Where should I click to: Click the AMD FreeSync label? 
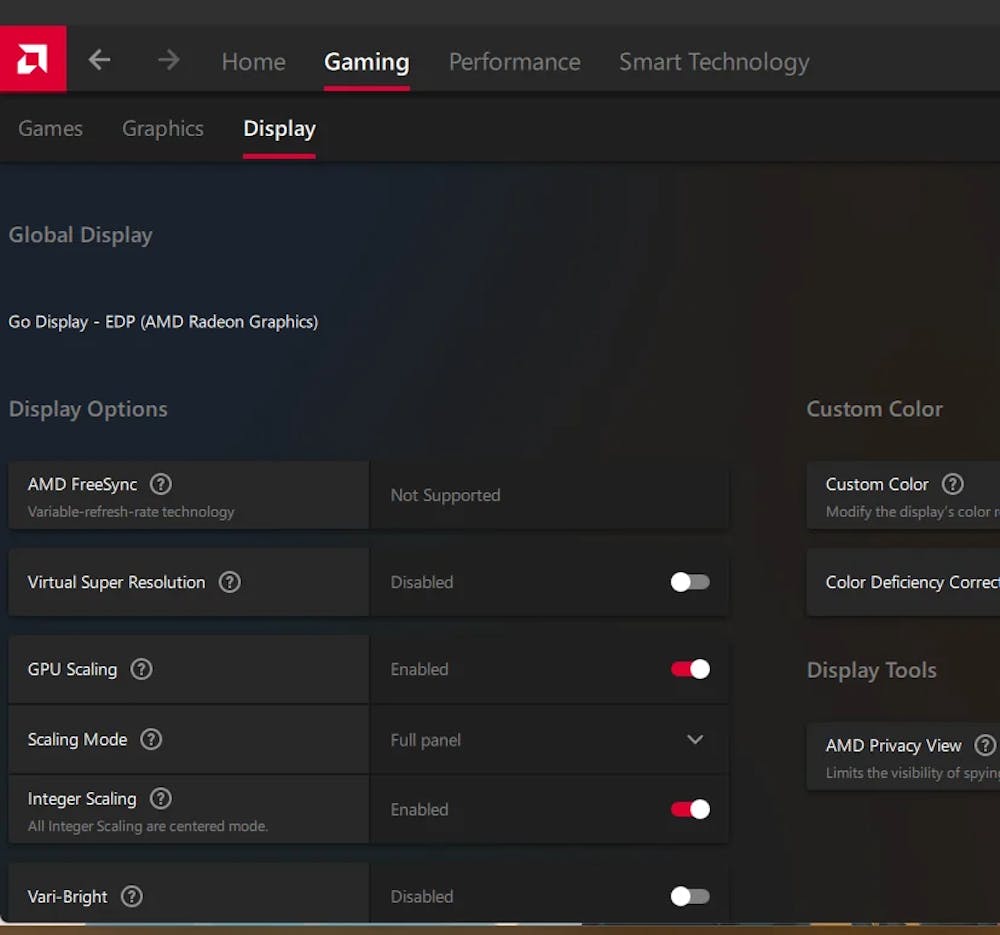[82, 484]
